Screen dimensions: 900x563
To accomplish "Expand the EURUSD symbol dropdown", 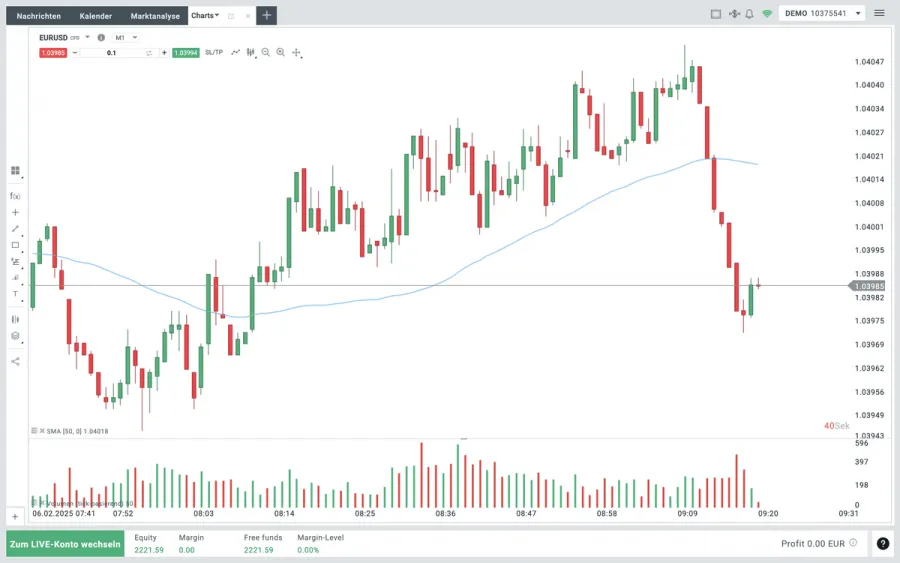I will (87, 37).
